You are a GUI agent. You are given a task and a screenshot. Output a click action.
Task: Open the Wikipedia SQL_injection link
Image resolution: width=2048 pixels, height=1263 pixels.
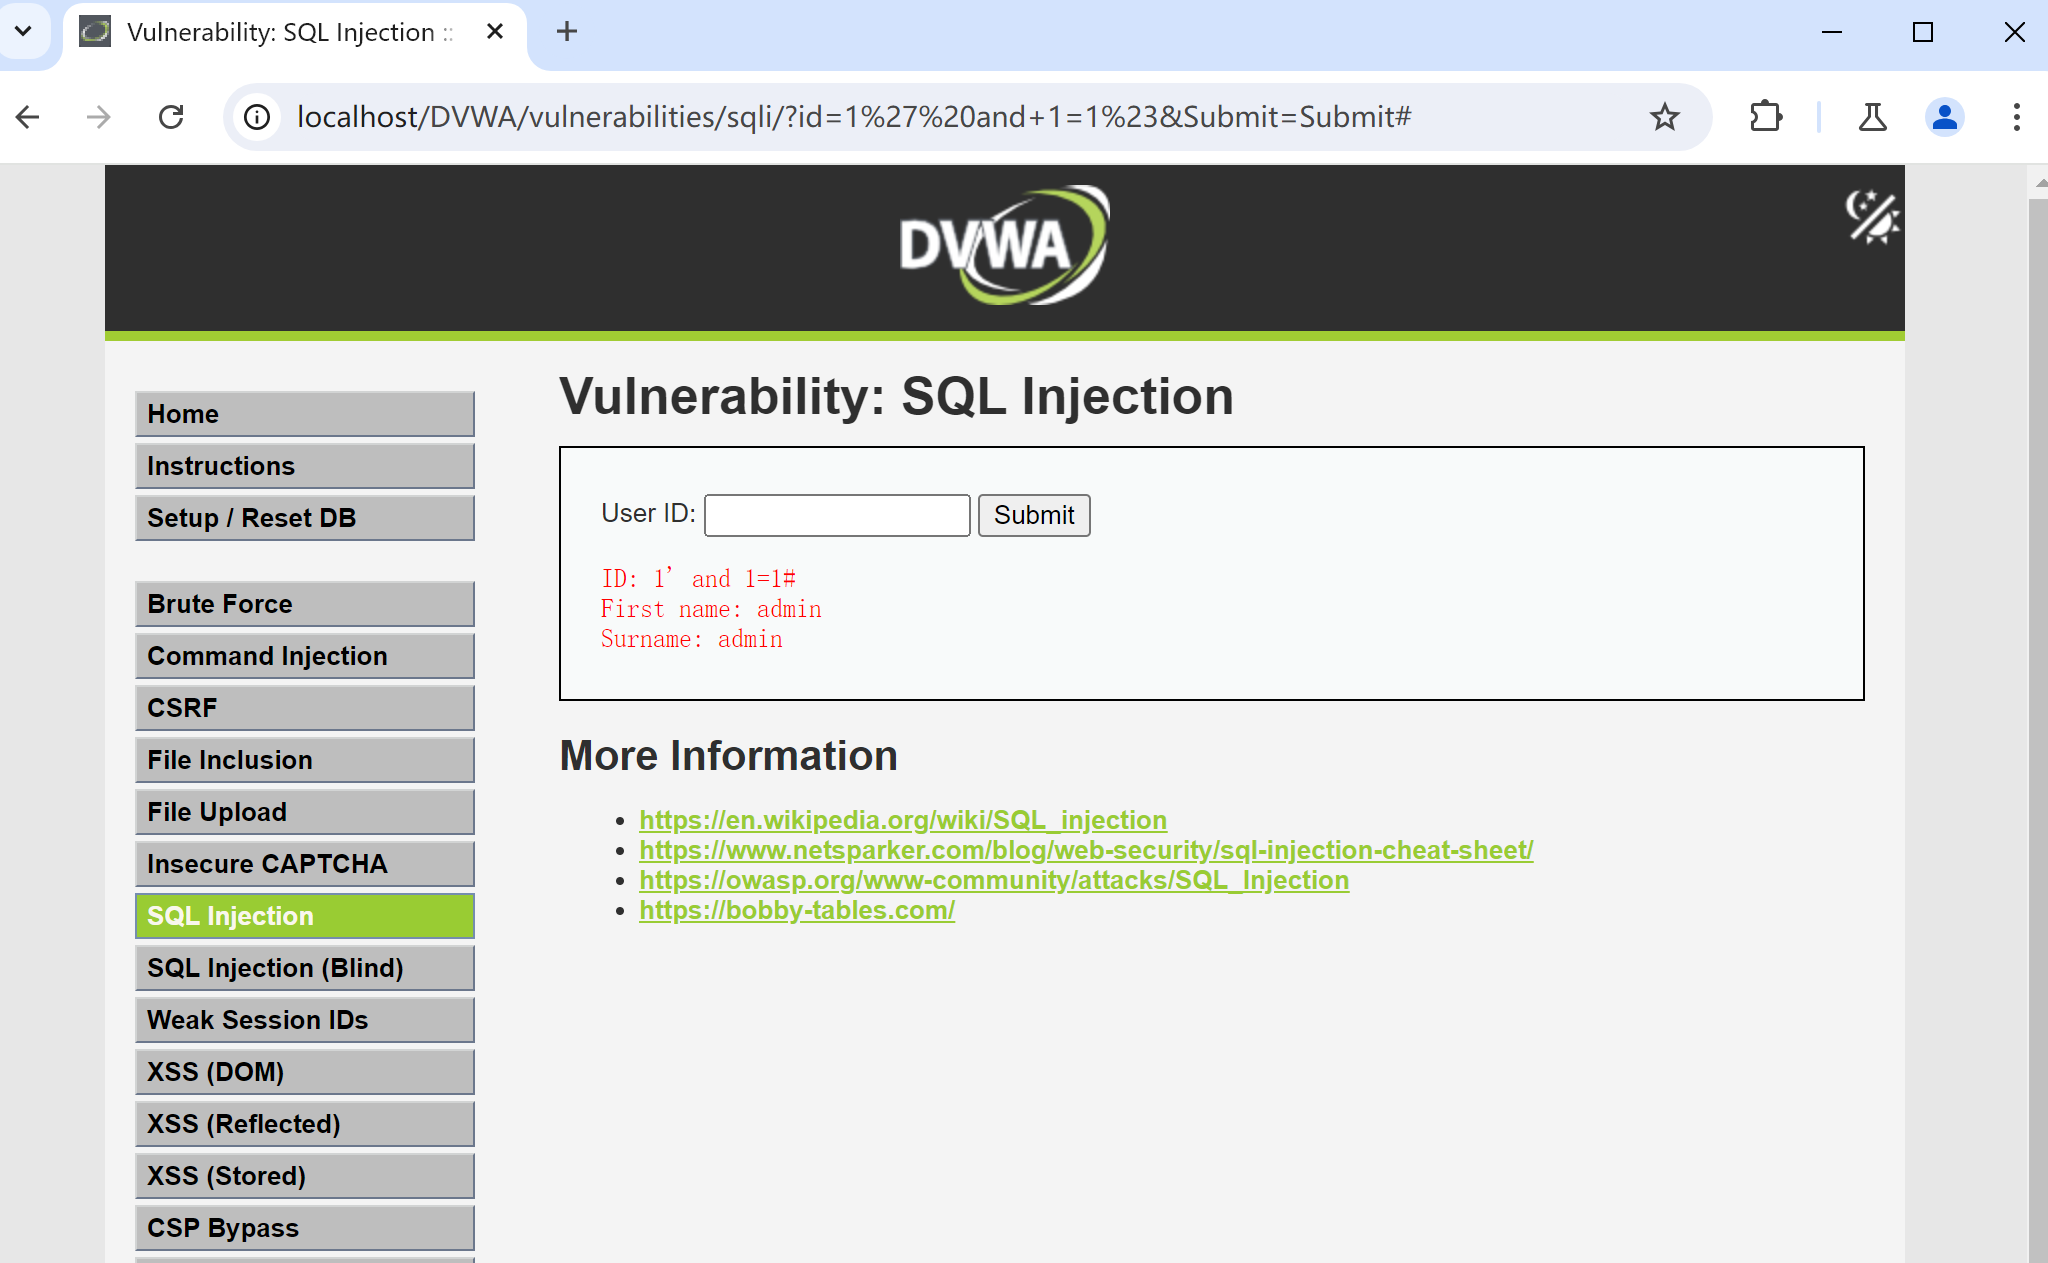pos(902,820)
